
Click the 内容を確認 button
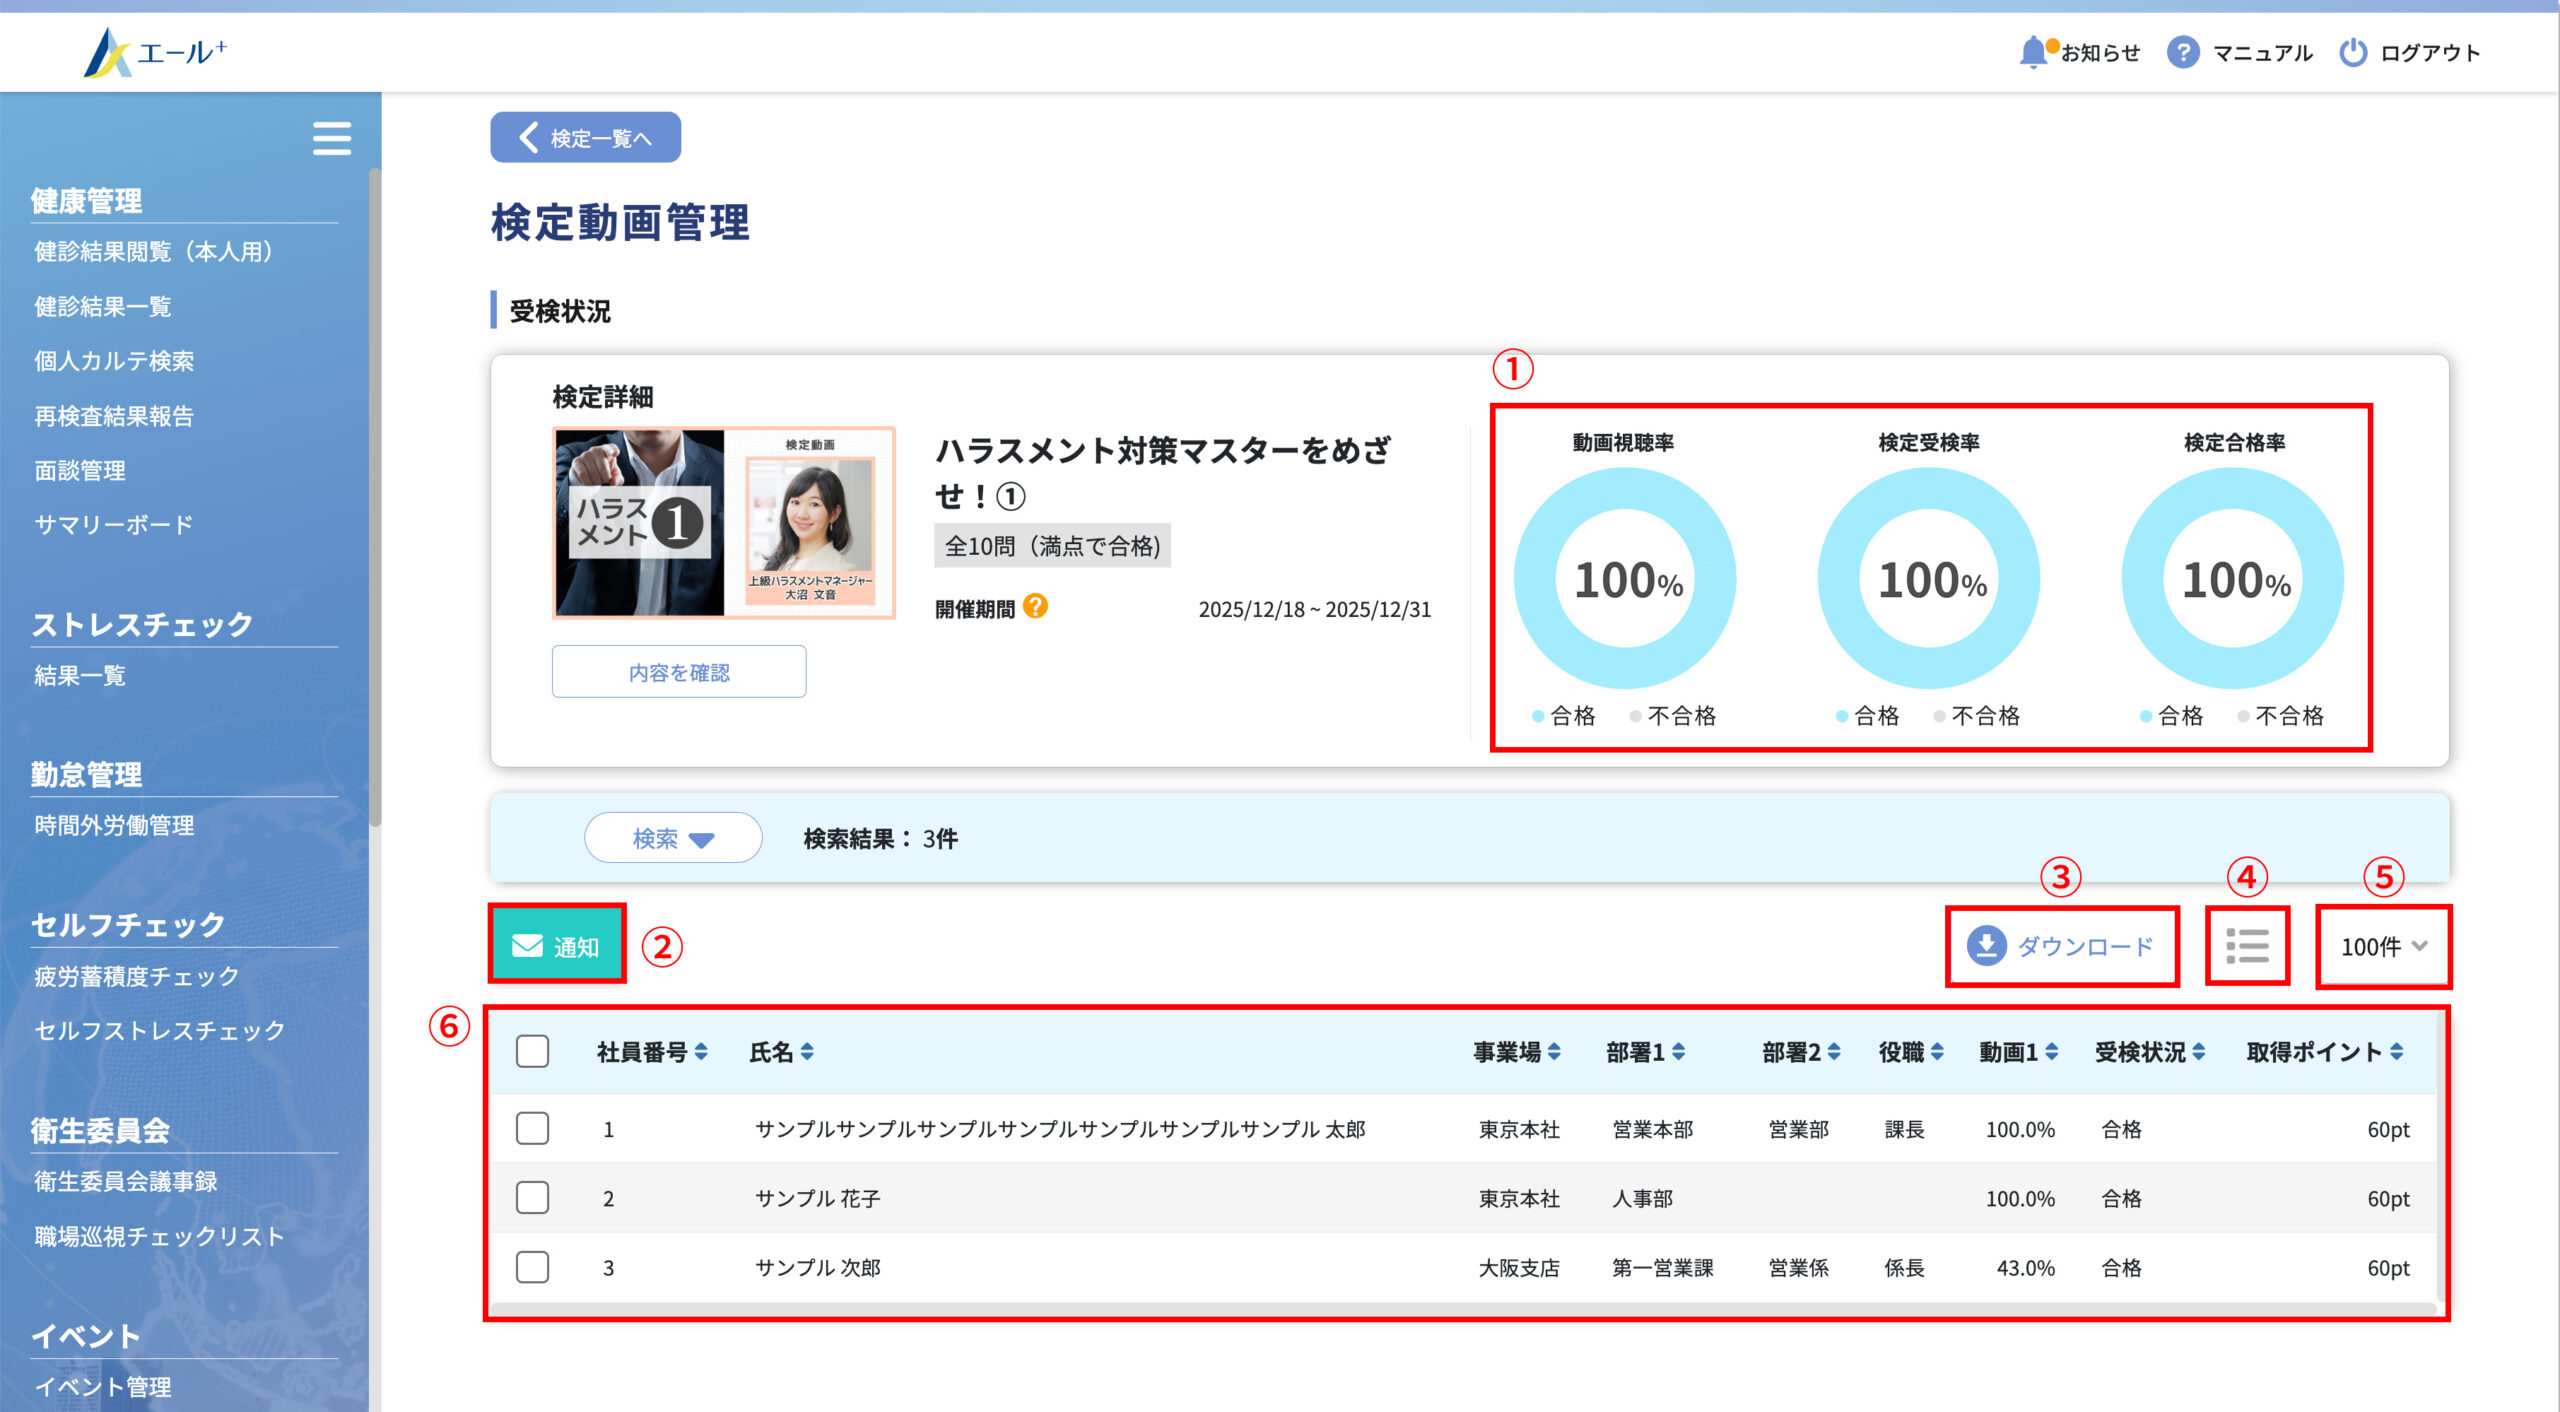679,672
